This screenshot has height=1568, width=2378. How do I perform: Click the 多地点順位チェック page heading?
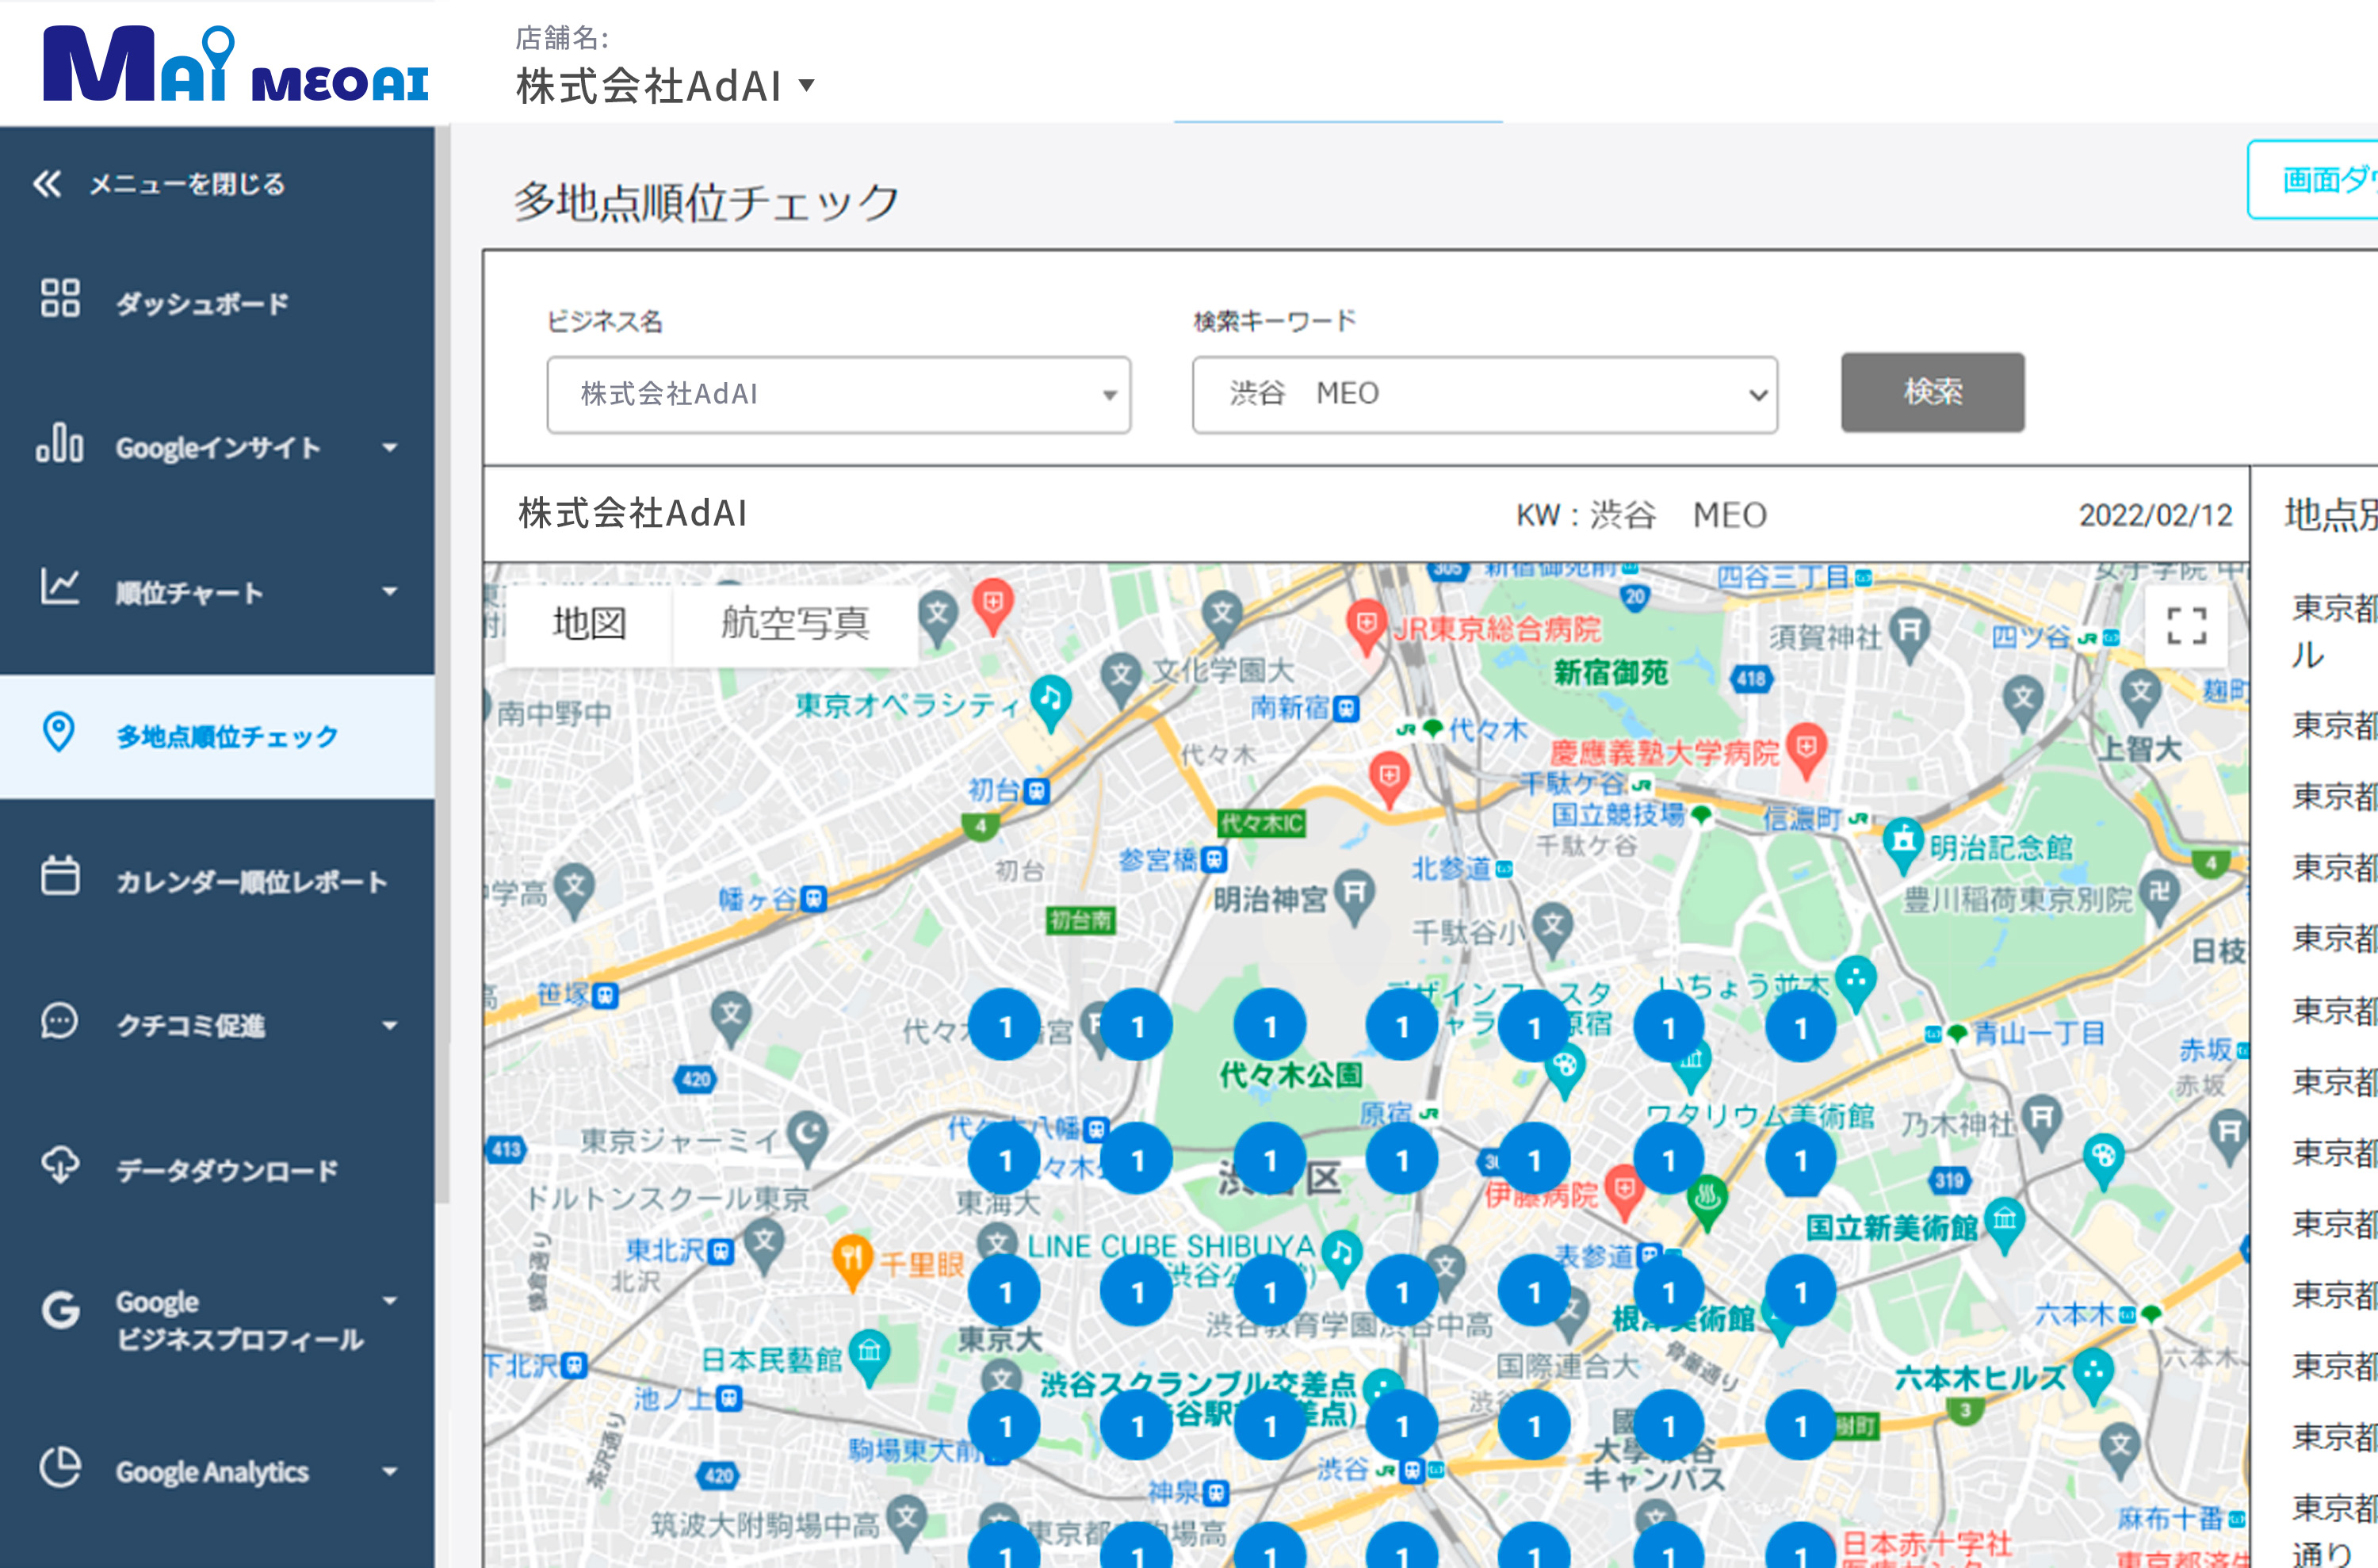tap(707, 203)
